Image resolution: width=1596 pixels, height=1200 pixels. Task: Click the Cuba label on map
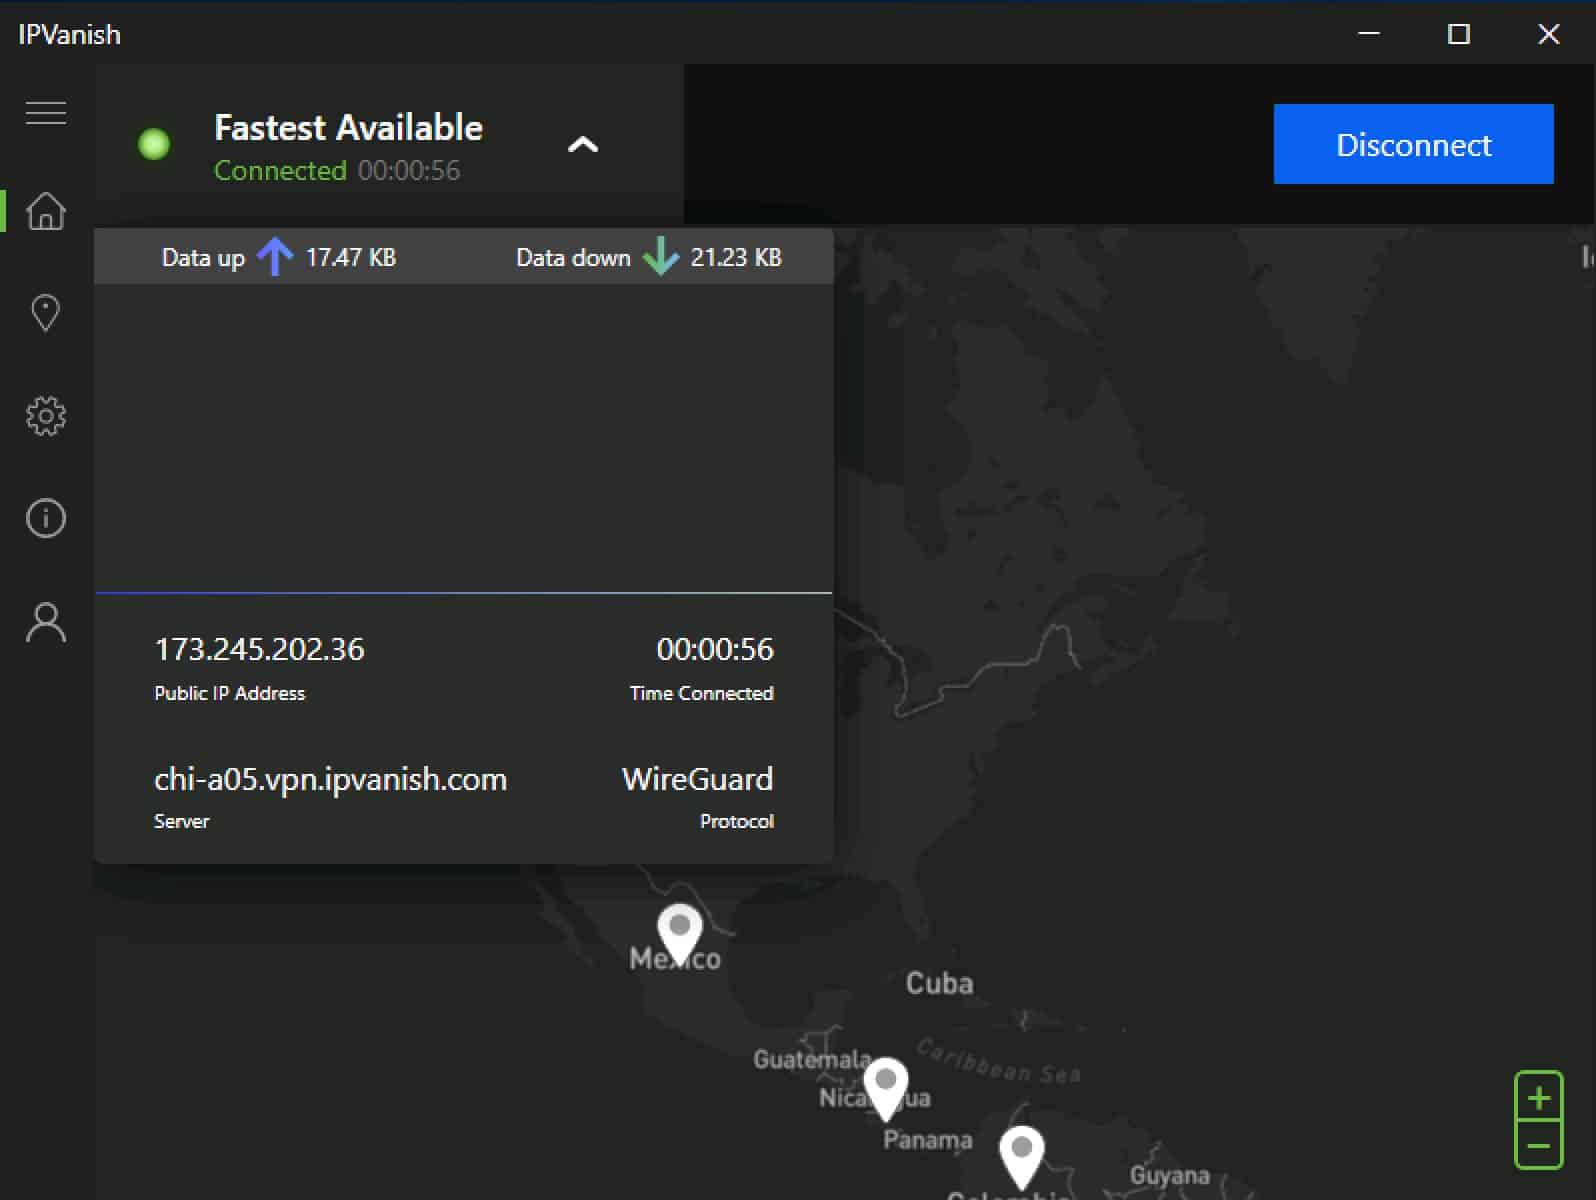(939, 983)
